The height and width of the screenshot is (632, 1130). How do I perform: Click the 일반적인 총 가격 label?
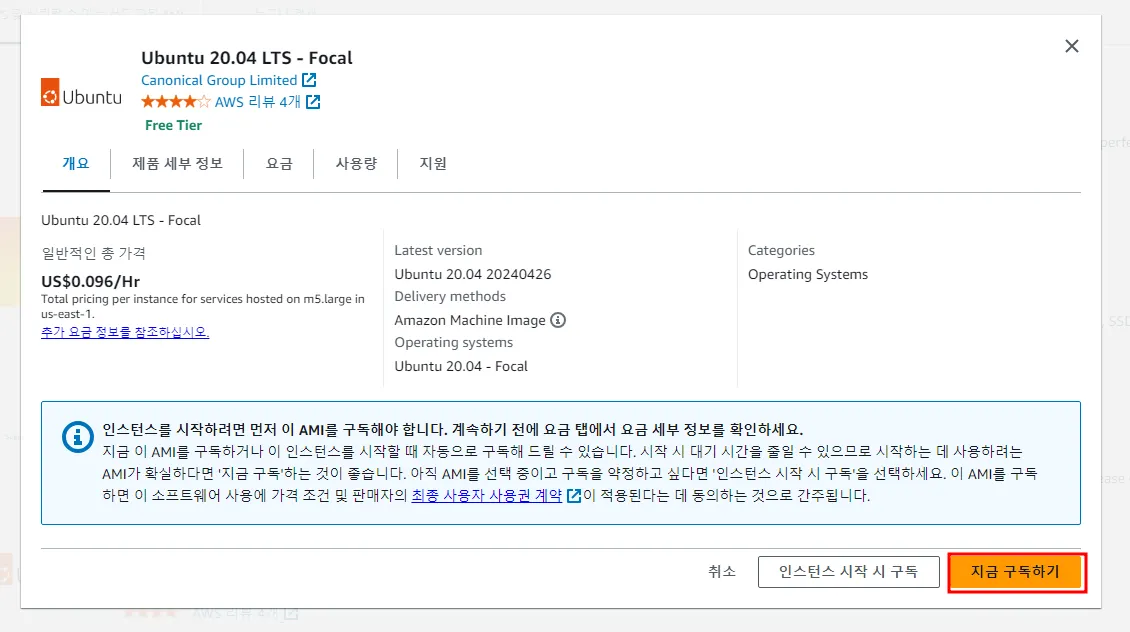(94, 253)
